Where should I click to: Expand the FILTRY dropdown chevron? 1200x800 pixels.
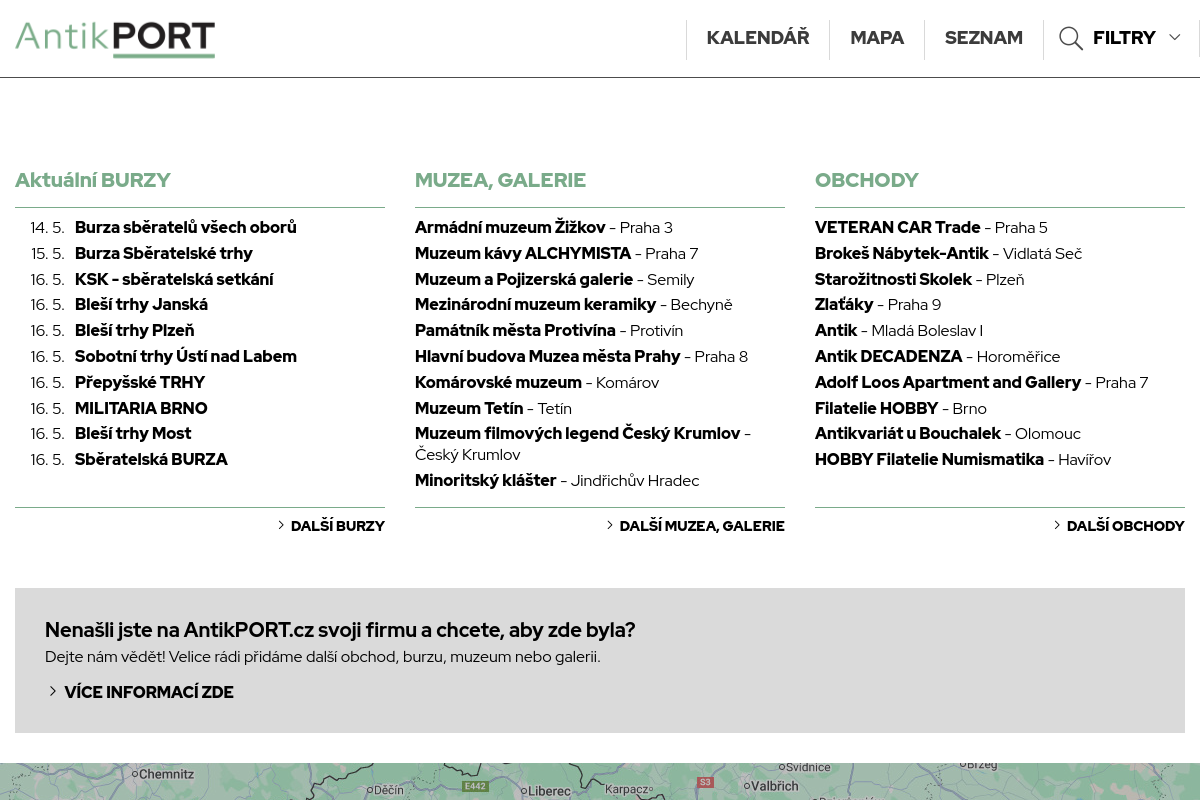pos(1175,38)
